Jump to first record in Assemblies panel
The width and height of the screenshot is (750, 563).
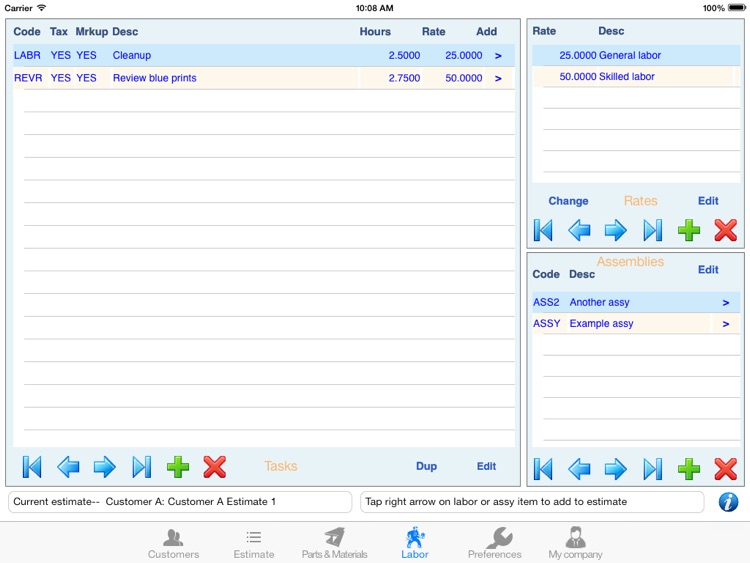pyautogui.click(x=543, y=469)
